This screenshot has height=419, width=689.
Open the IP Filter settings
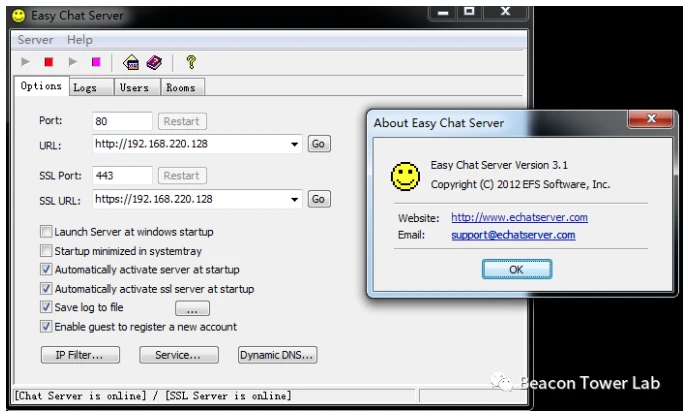point(80,355)
